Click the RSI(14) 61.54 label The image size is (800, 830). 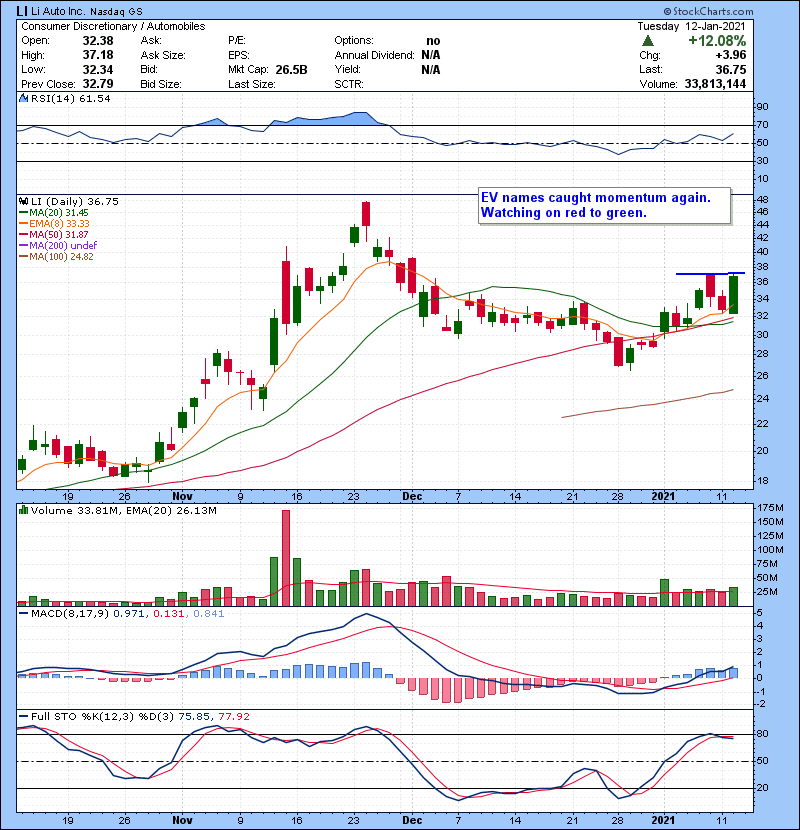pos(70,98)
